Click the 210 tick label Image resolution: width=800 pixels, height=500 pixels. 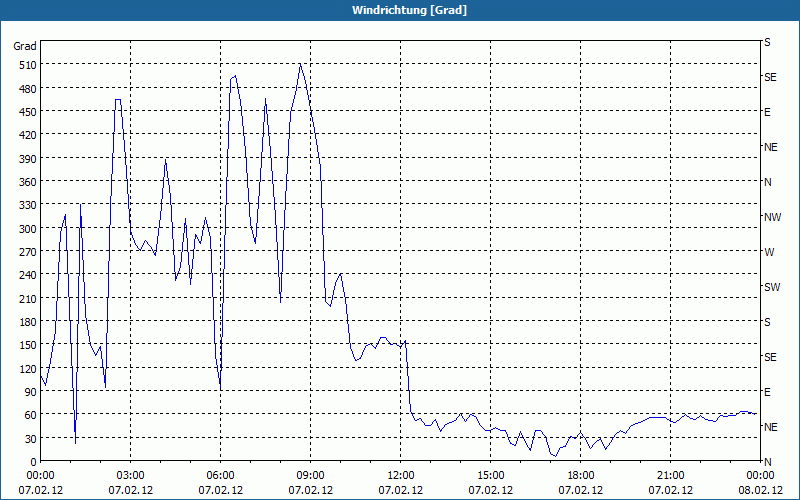pyautogui.click(x=28, y=298)
